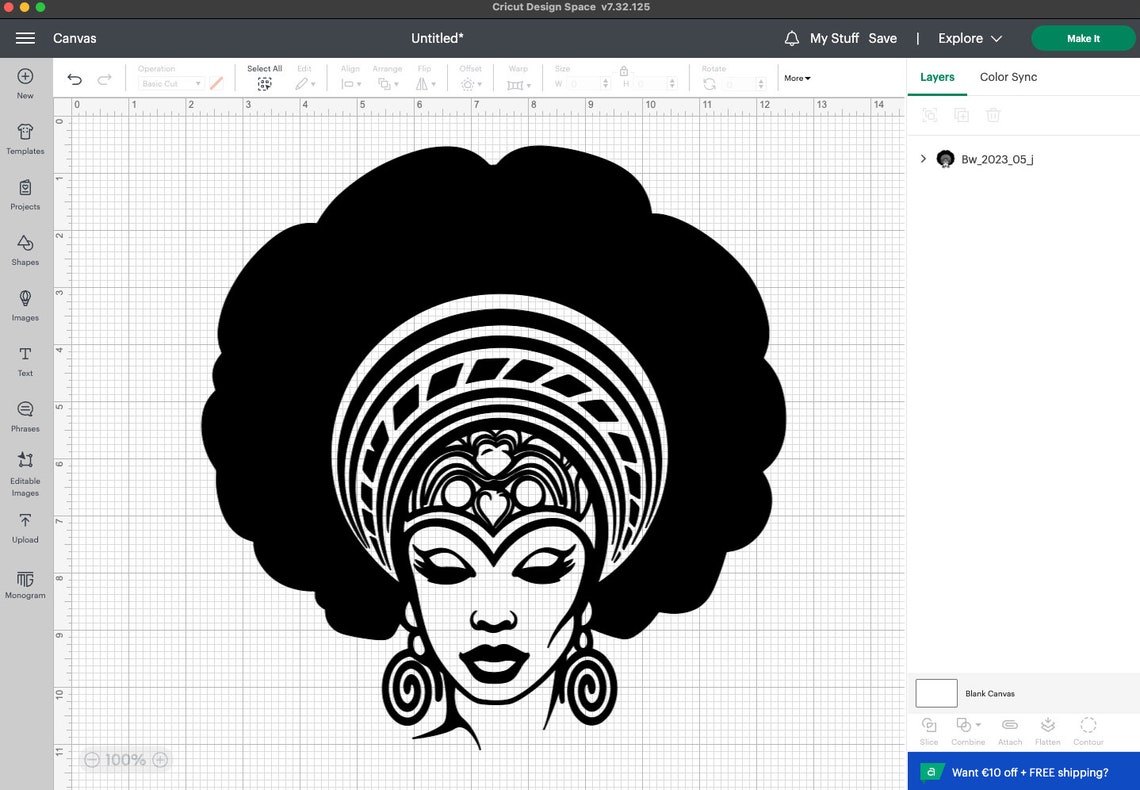Click Select All in the toolbar
The image size is (1140, 790).
pyautogui.click(x=264, y=77)
